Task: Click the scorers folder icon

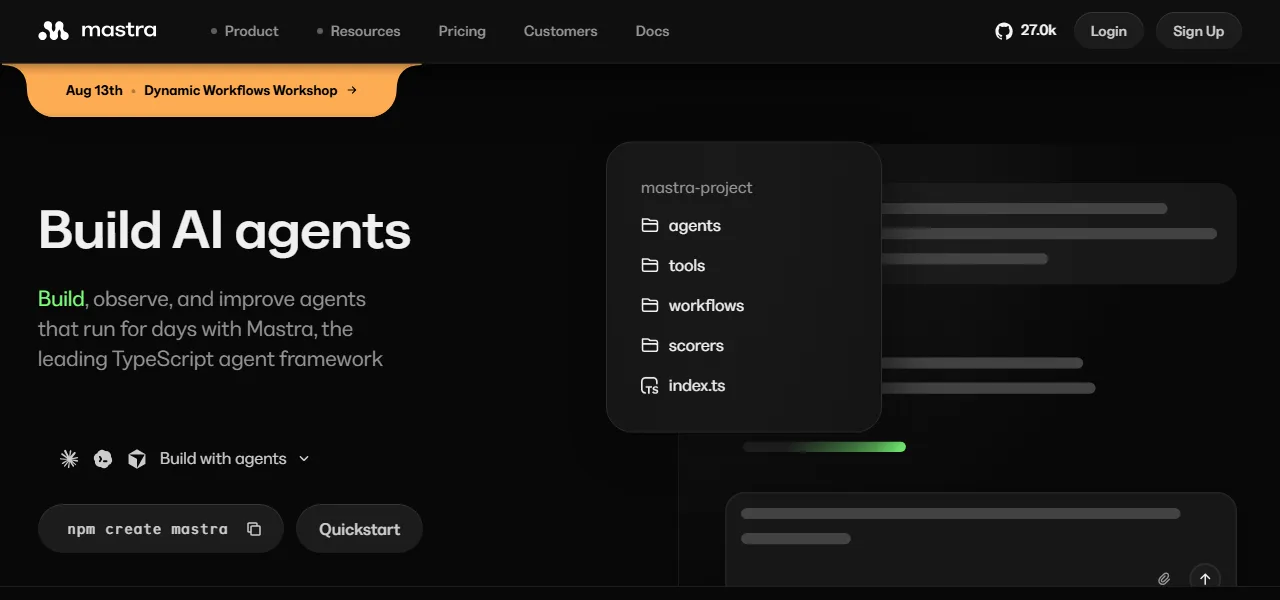Action: coord(650,345)
